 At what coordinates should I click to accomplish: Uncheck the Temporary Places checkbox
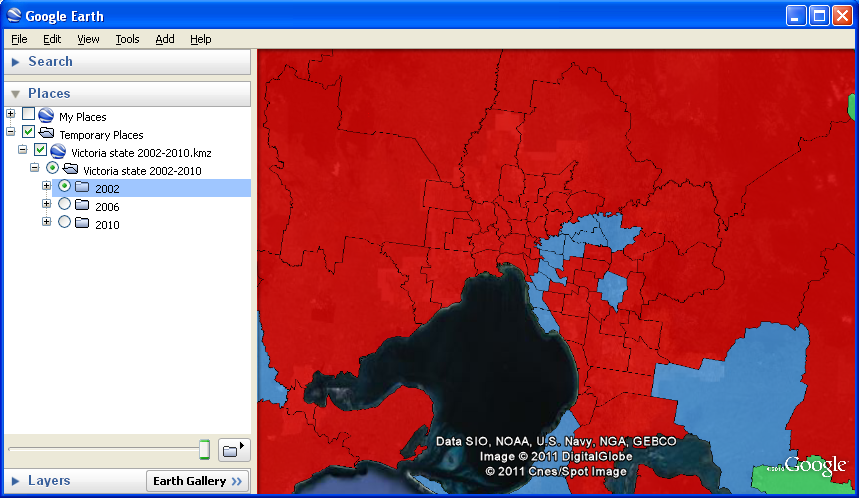28,132
